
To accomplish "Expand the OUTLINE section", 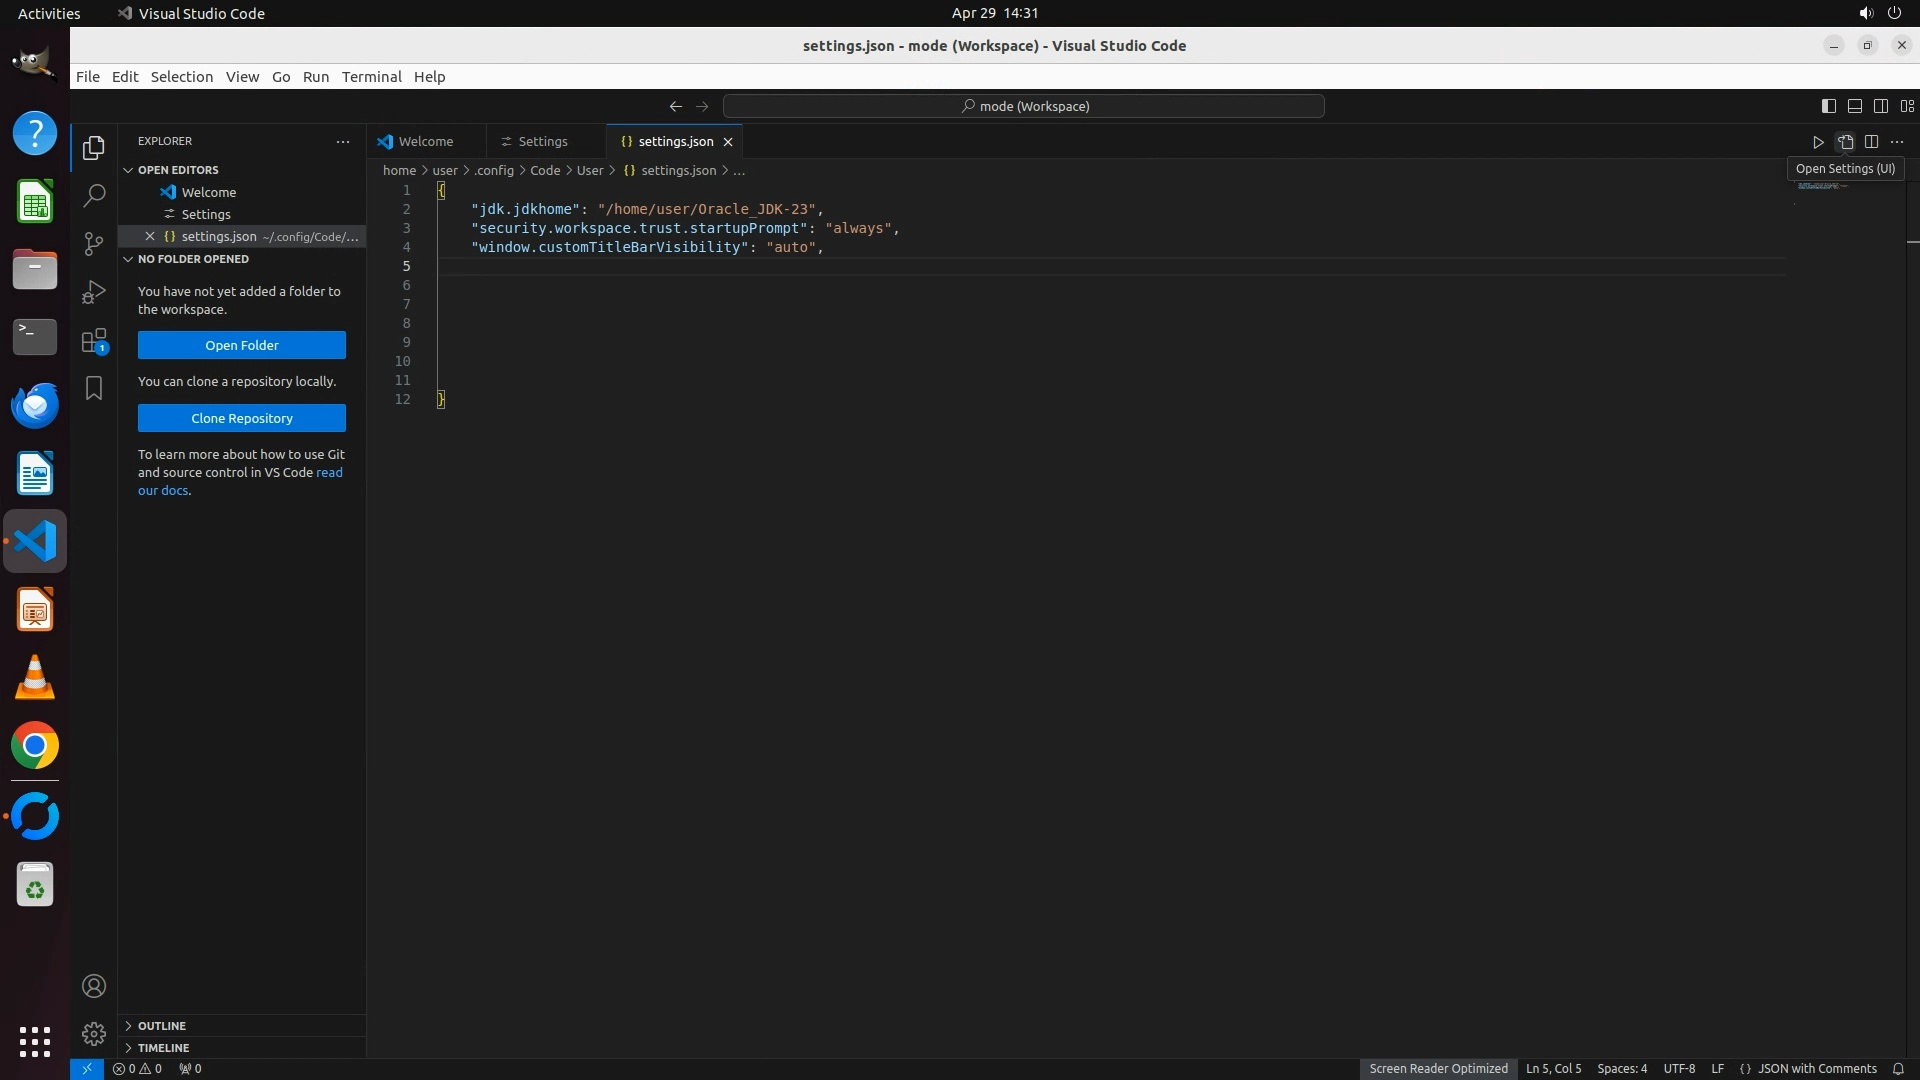I will 161,1026.
